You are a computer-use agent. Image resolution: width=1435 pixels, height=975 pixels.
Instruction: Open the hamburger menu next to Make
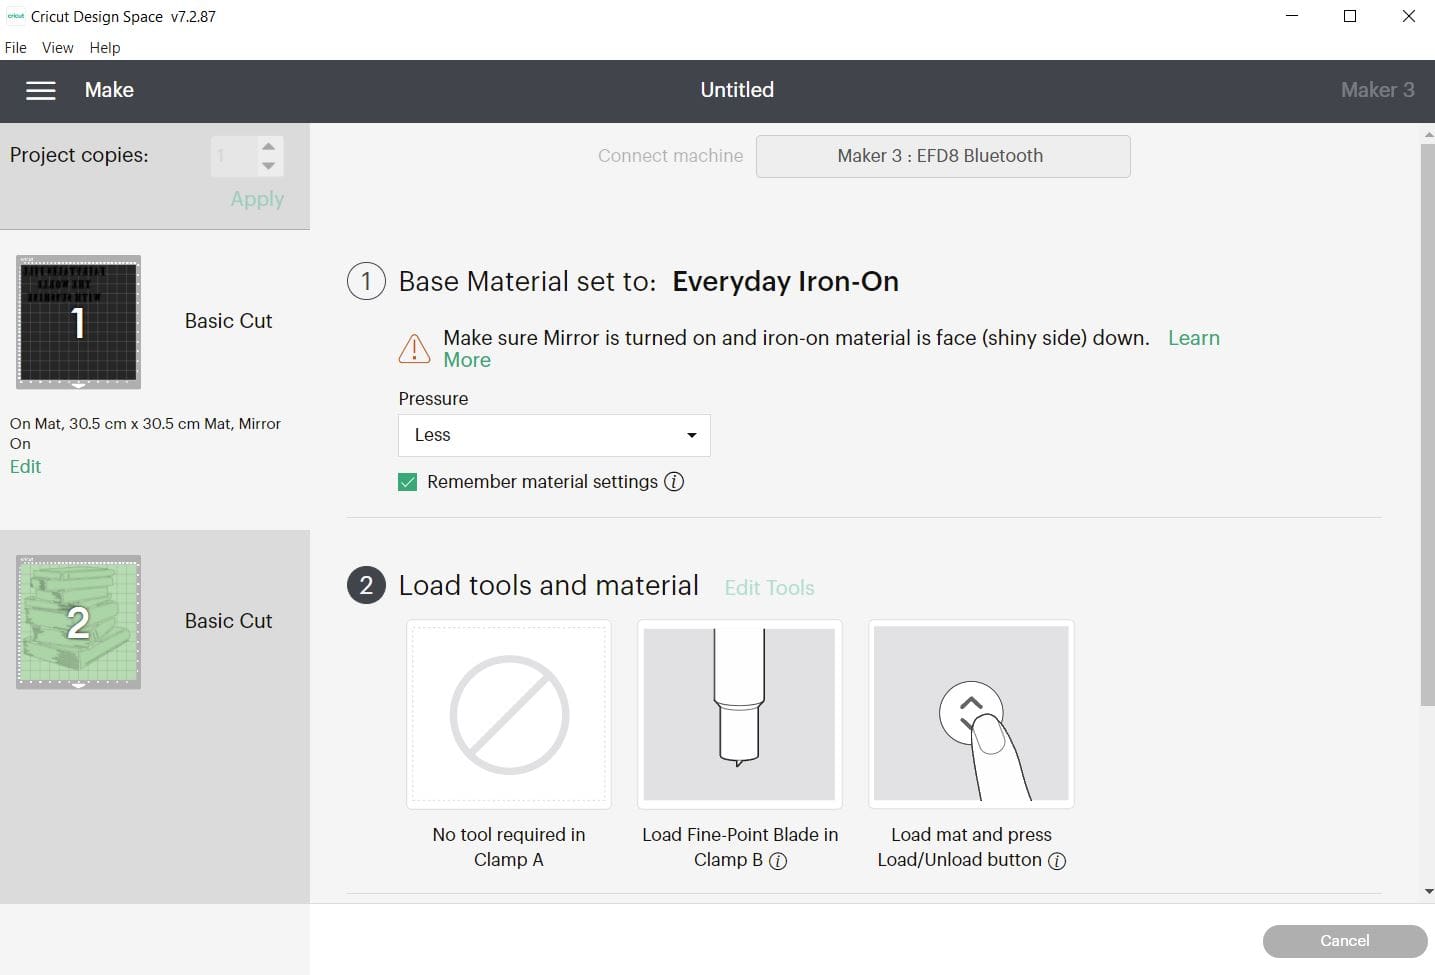pyautogui.click(x=40, y=90)
